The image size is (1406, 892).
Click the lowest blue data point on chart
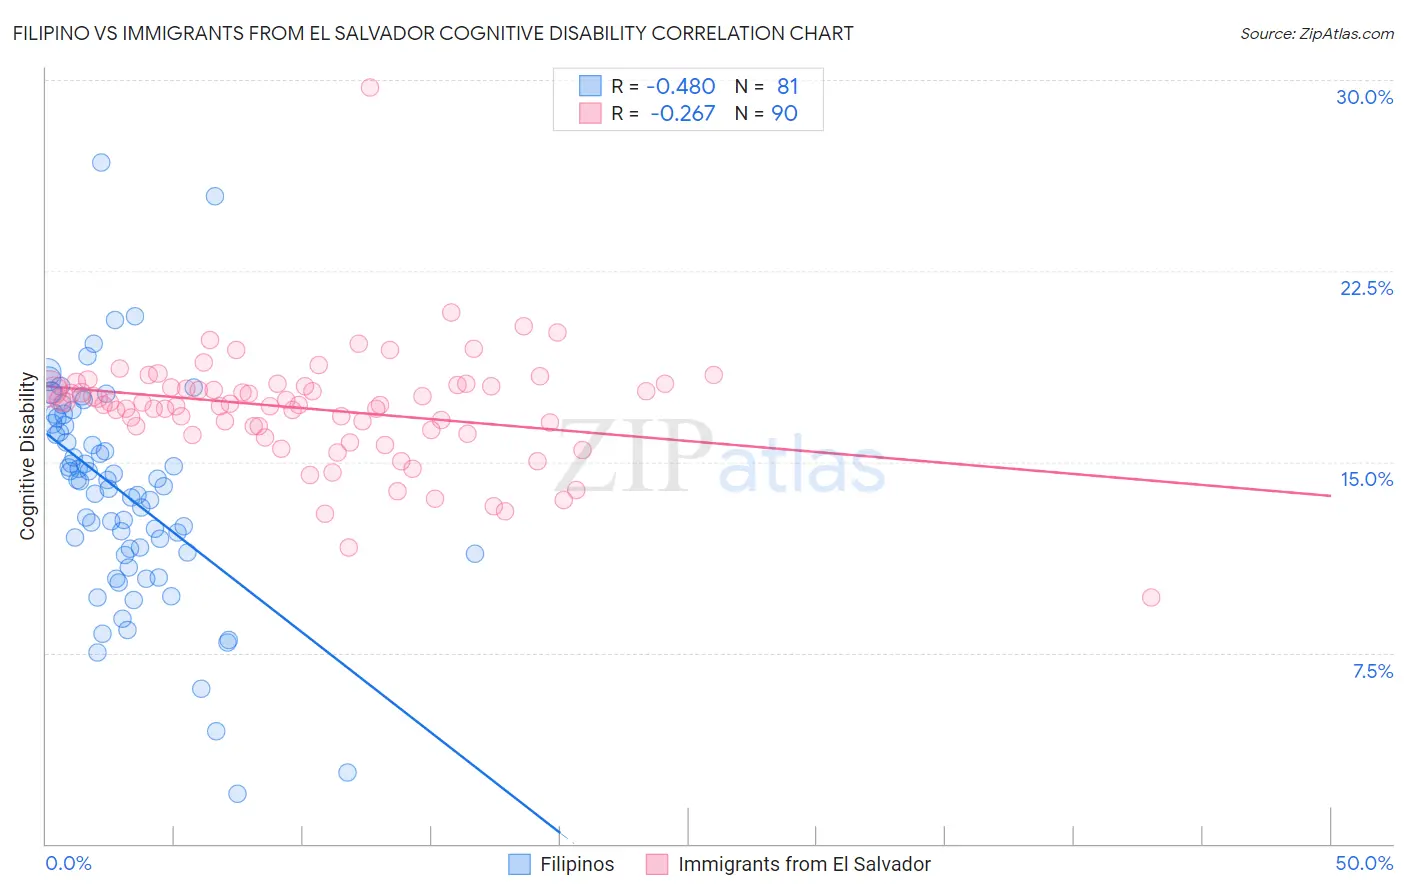[237, 793]
